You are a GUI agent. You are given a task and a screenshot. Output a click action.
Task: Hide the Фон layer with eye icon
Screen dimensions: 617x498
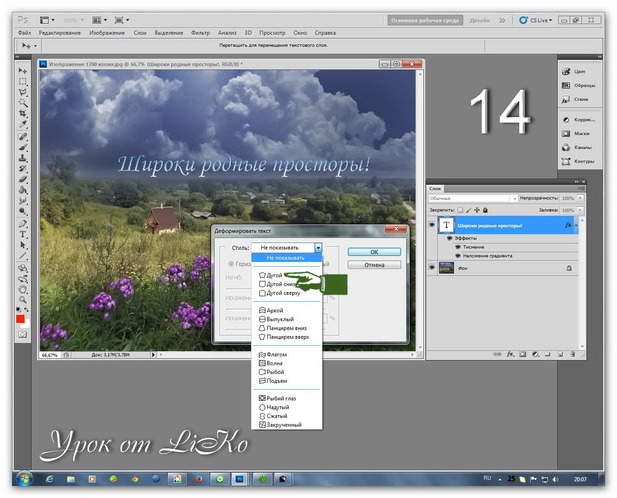pyautogui.click(x=432, y=267)
